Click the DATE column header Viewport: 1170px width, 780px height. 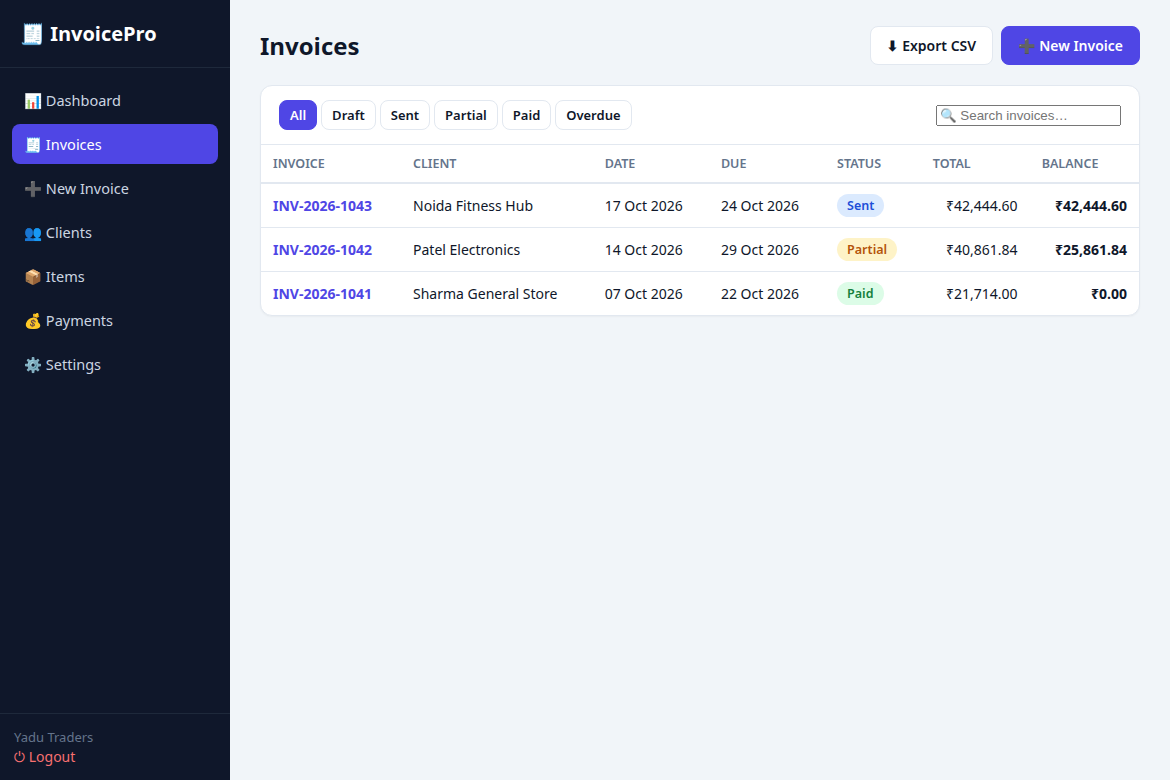[x=620, y=163]
